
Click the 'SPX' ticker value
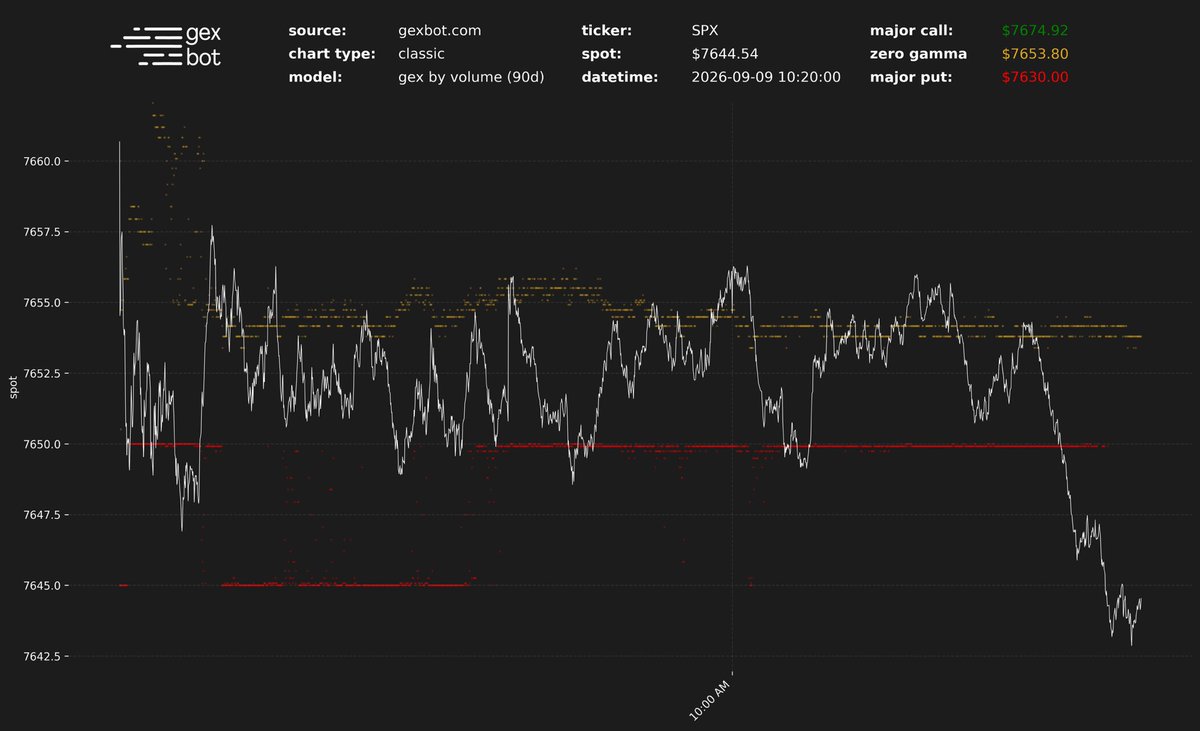[x=705, y=31]
